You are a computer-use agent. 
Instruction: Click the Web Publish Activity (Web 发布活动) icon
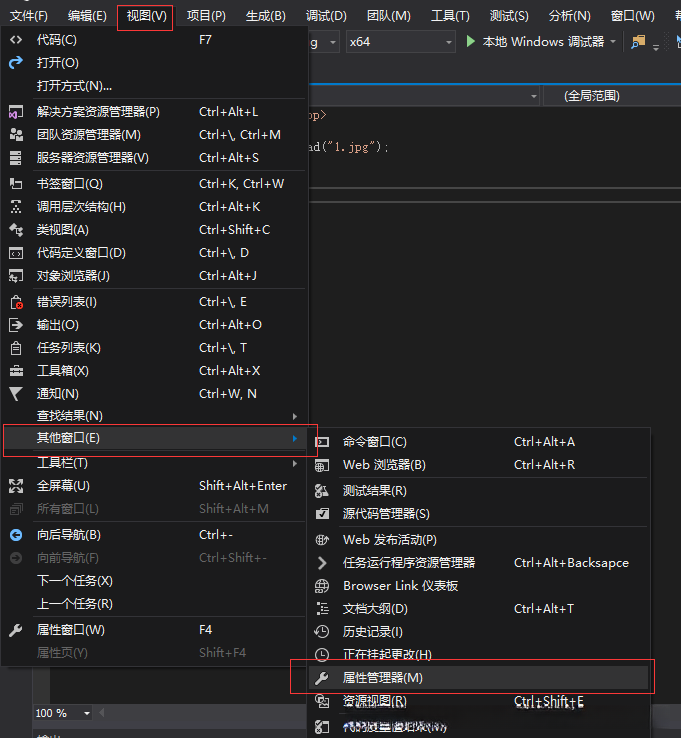coord(322,540)
